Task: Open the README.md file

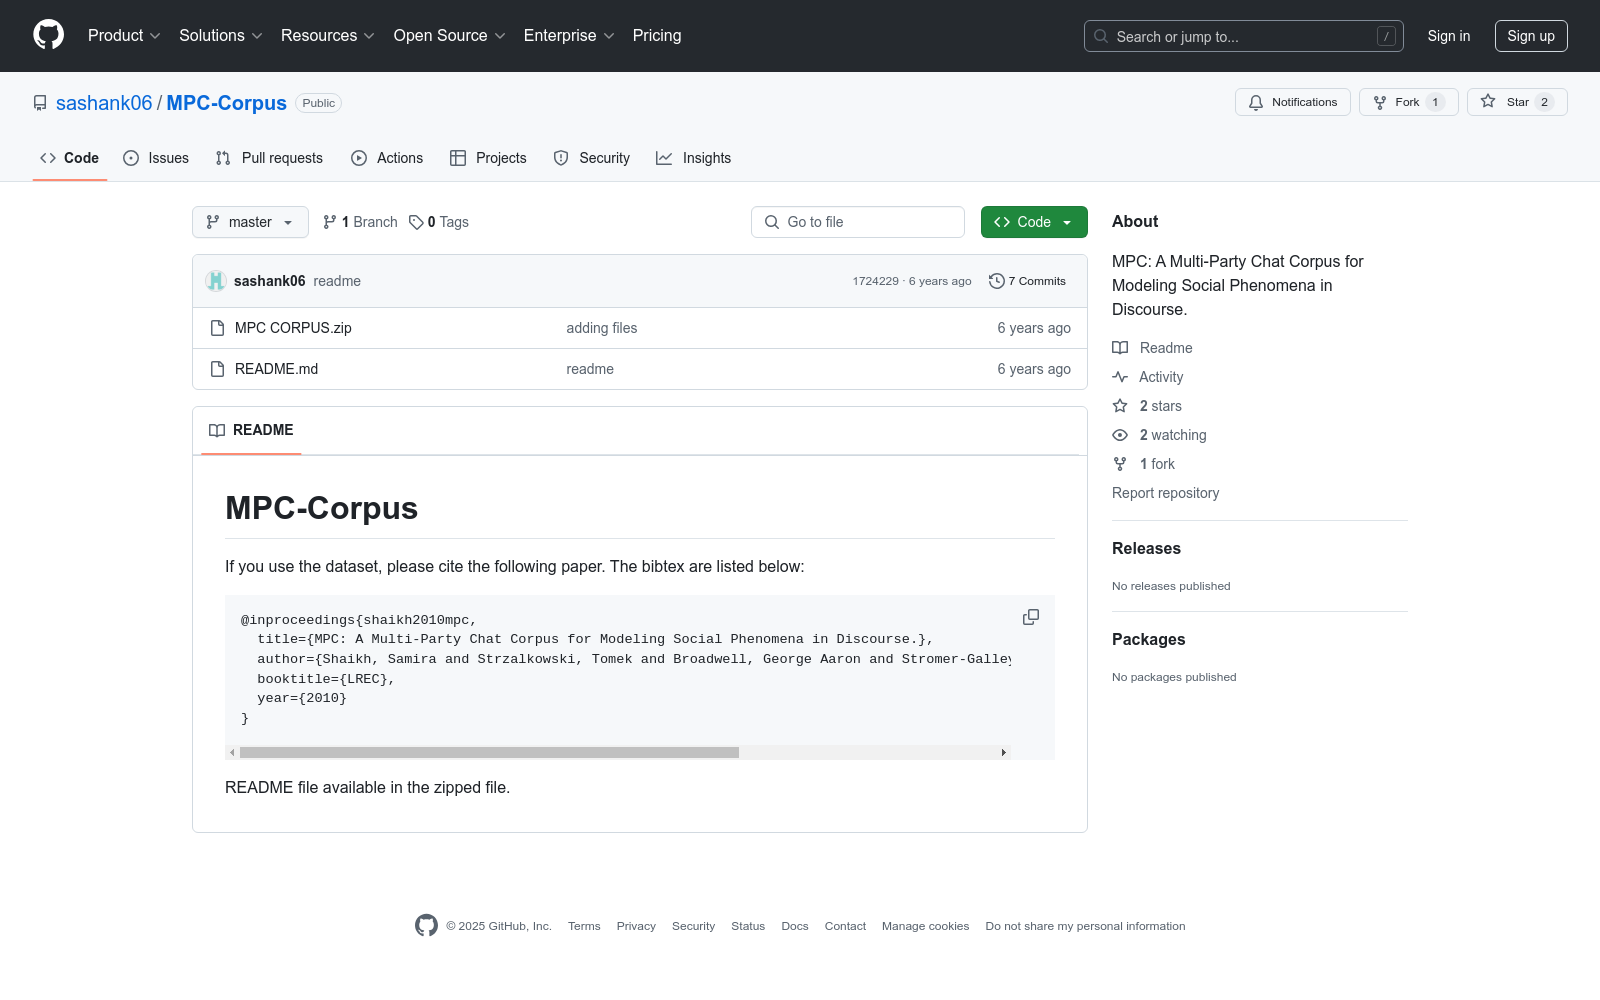Action: coord(276,369)
